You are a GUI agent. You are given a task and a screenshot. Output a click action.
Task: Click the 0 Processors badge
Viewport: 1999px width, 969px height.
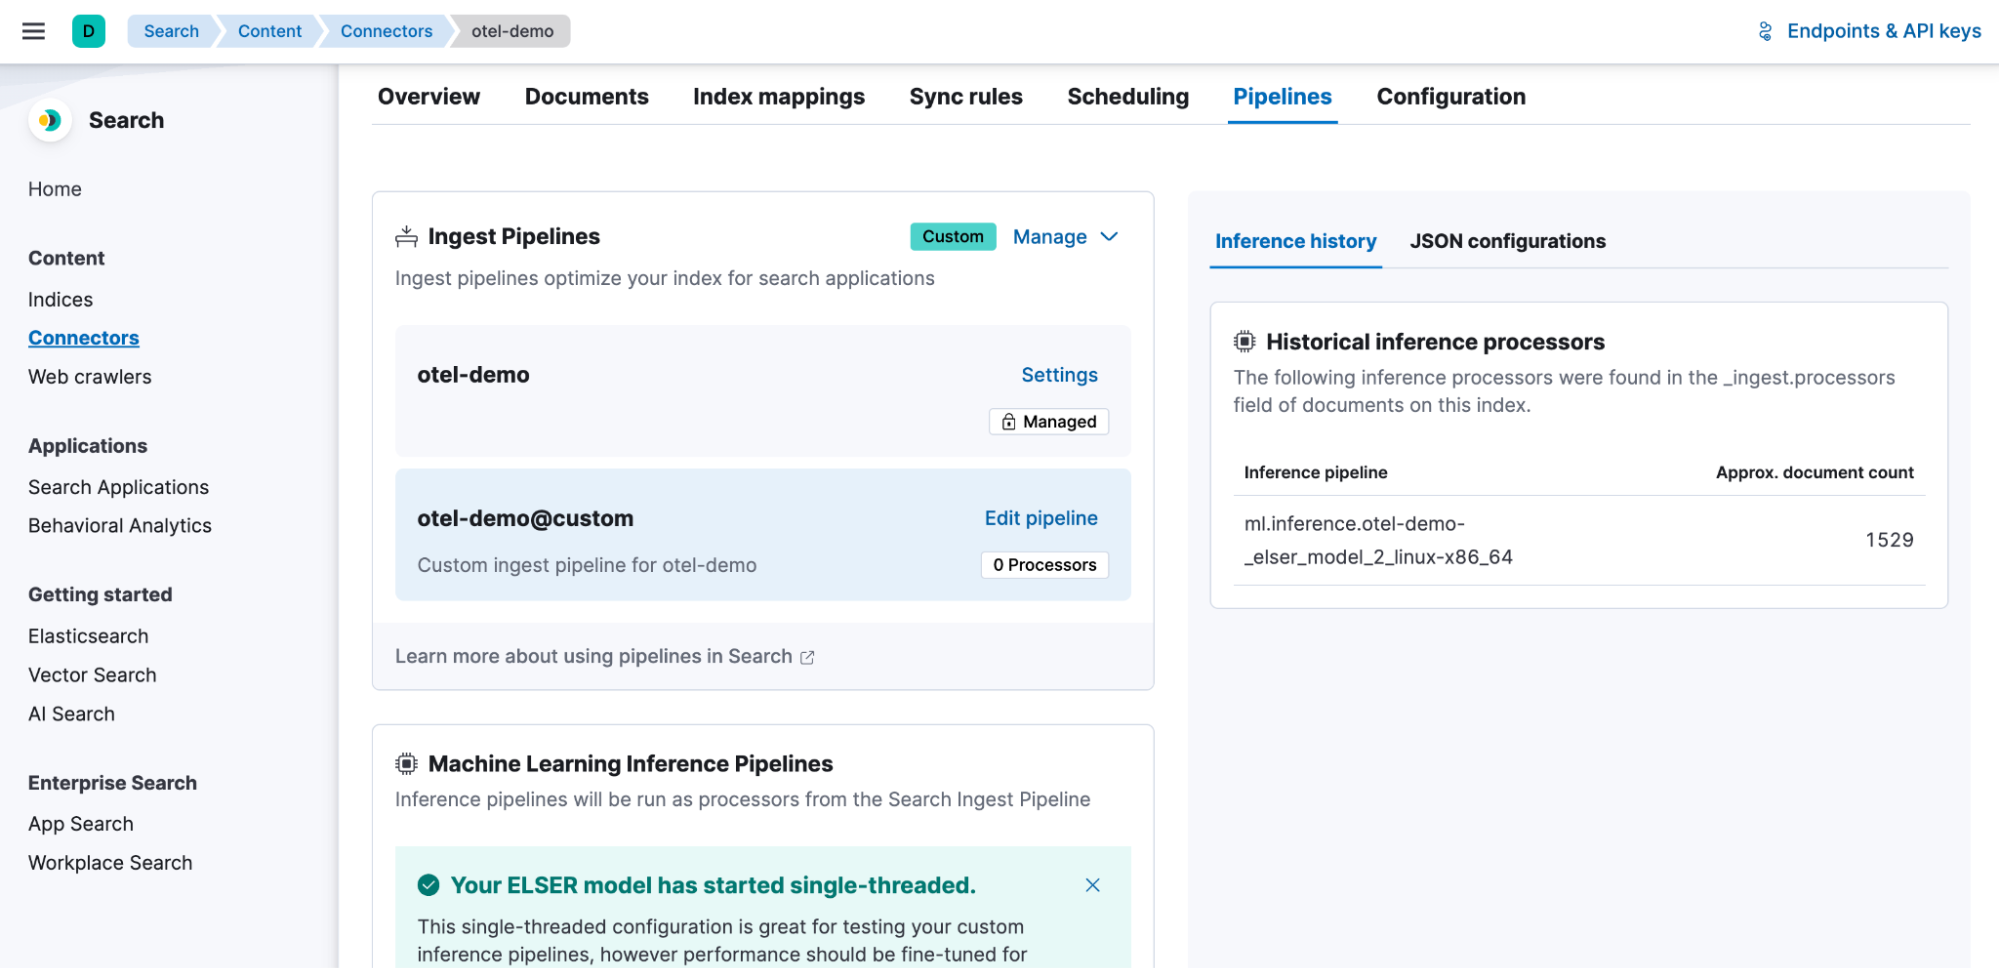click(x=1044, y=565)
